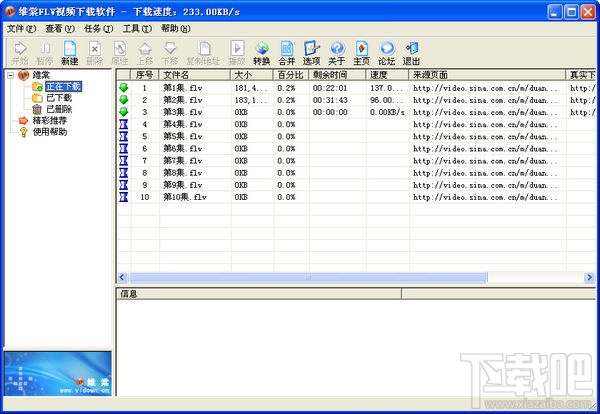Viewport: 600px width, 414px height.
Task: Select 已删除 trash item in tree
Action: [59, 109]
